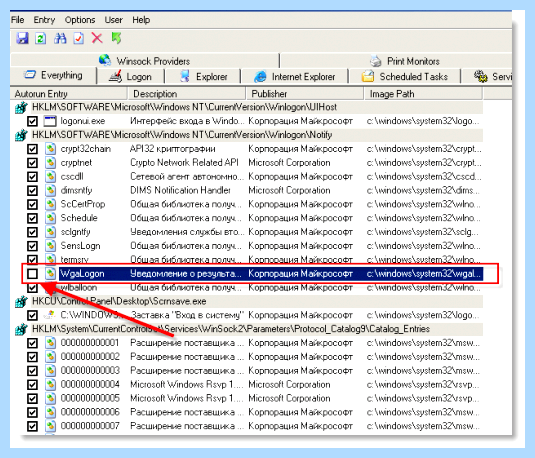Click the red Delete X toolbar icon

click(97, 38)
